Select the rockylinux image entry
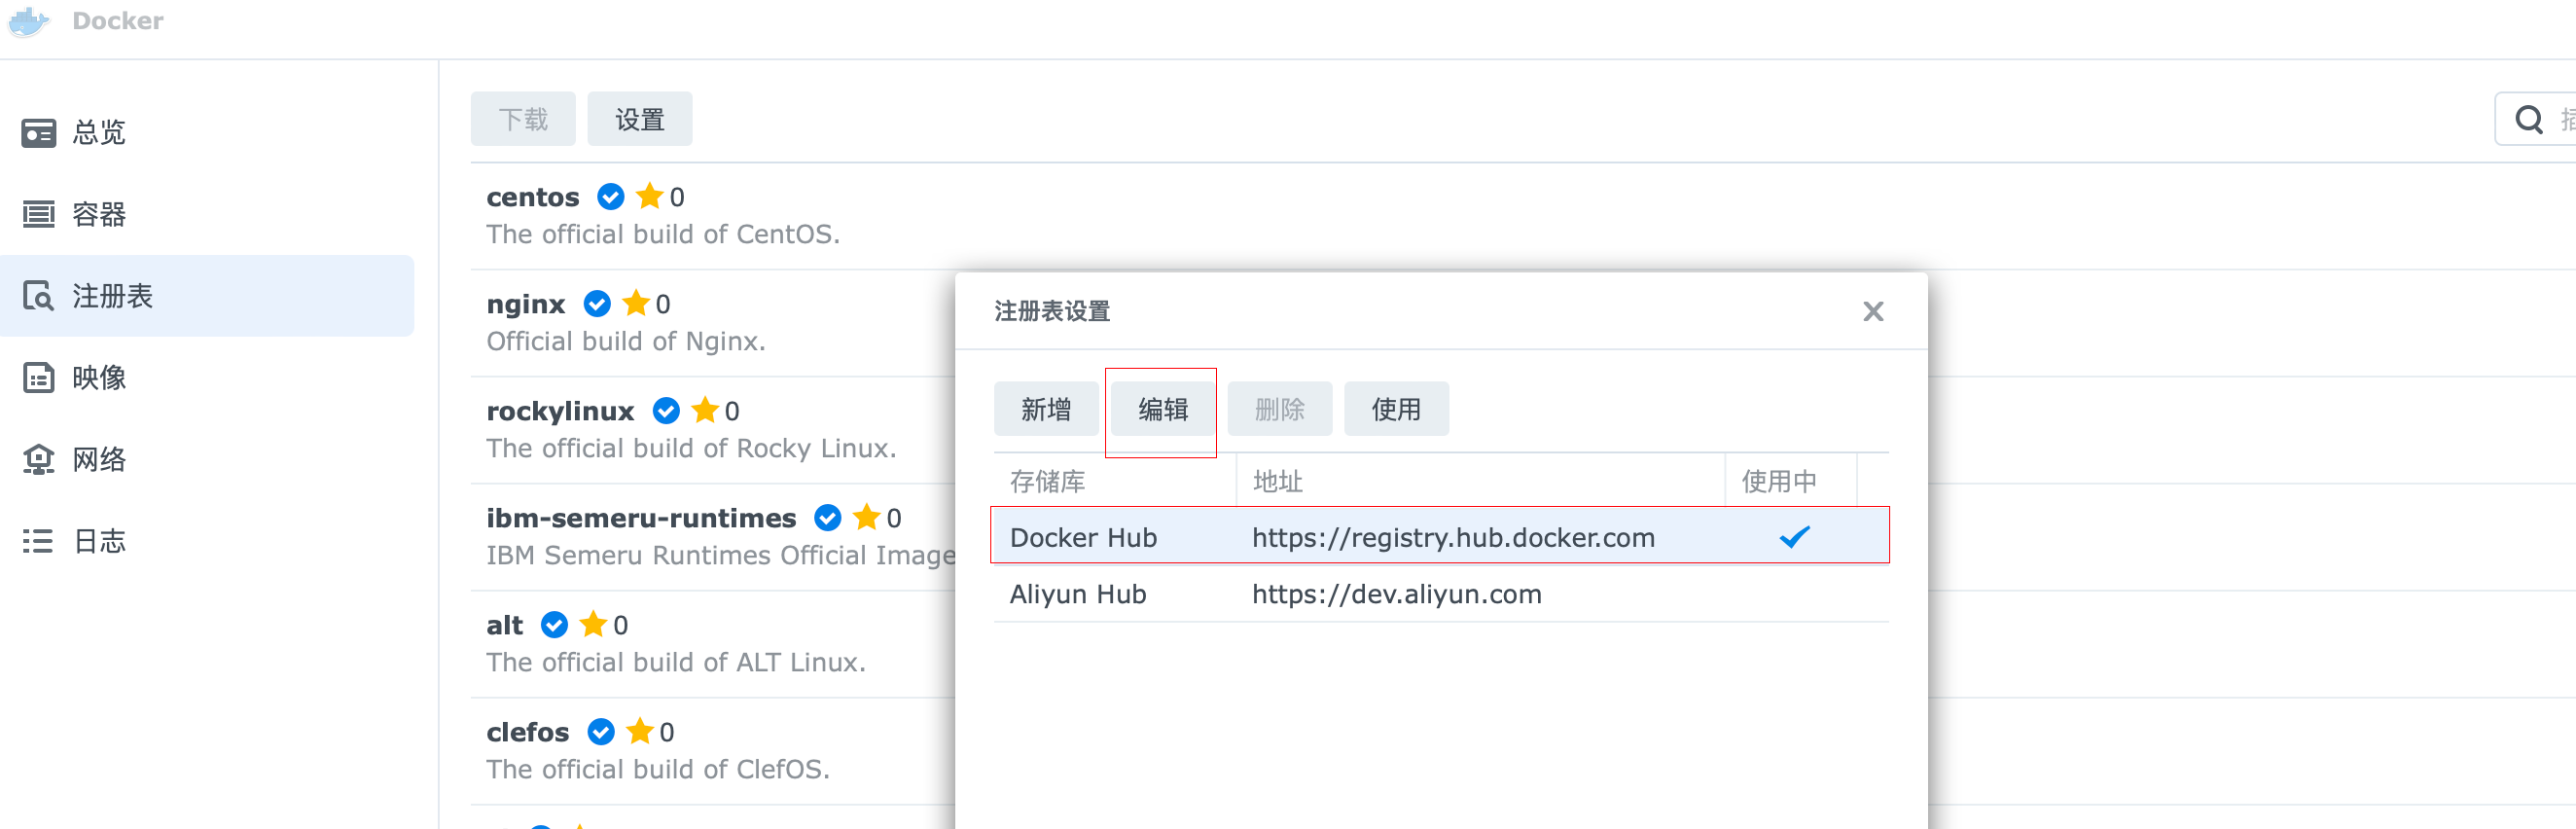 (712, 430)
